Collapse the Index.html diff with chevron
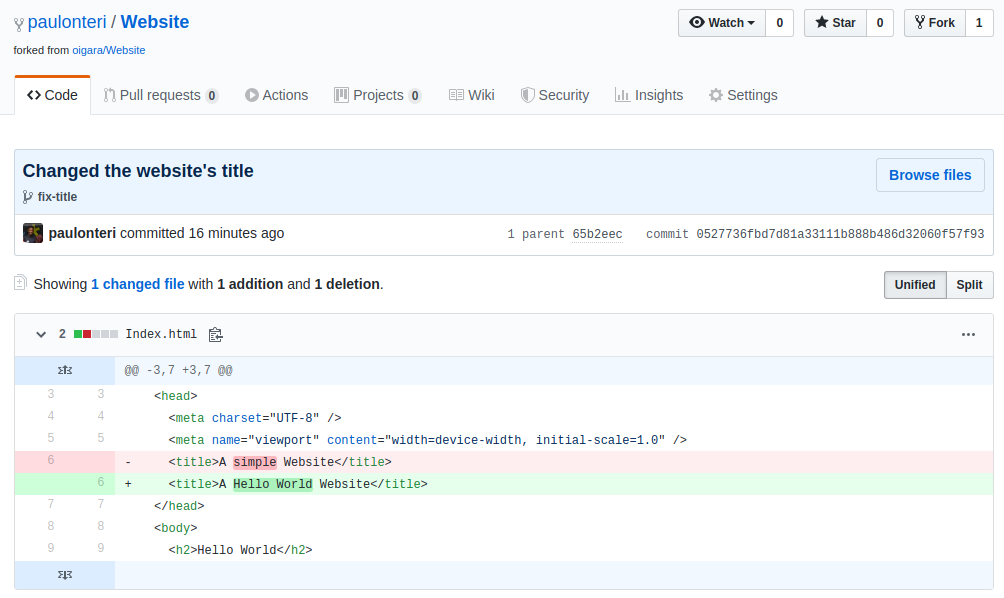 point(41,335)
